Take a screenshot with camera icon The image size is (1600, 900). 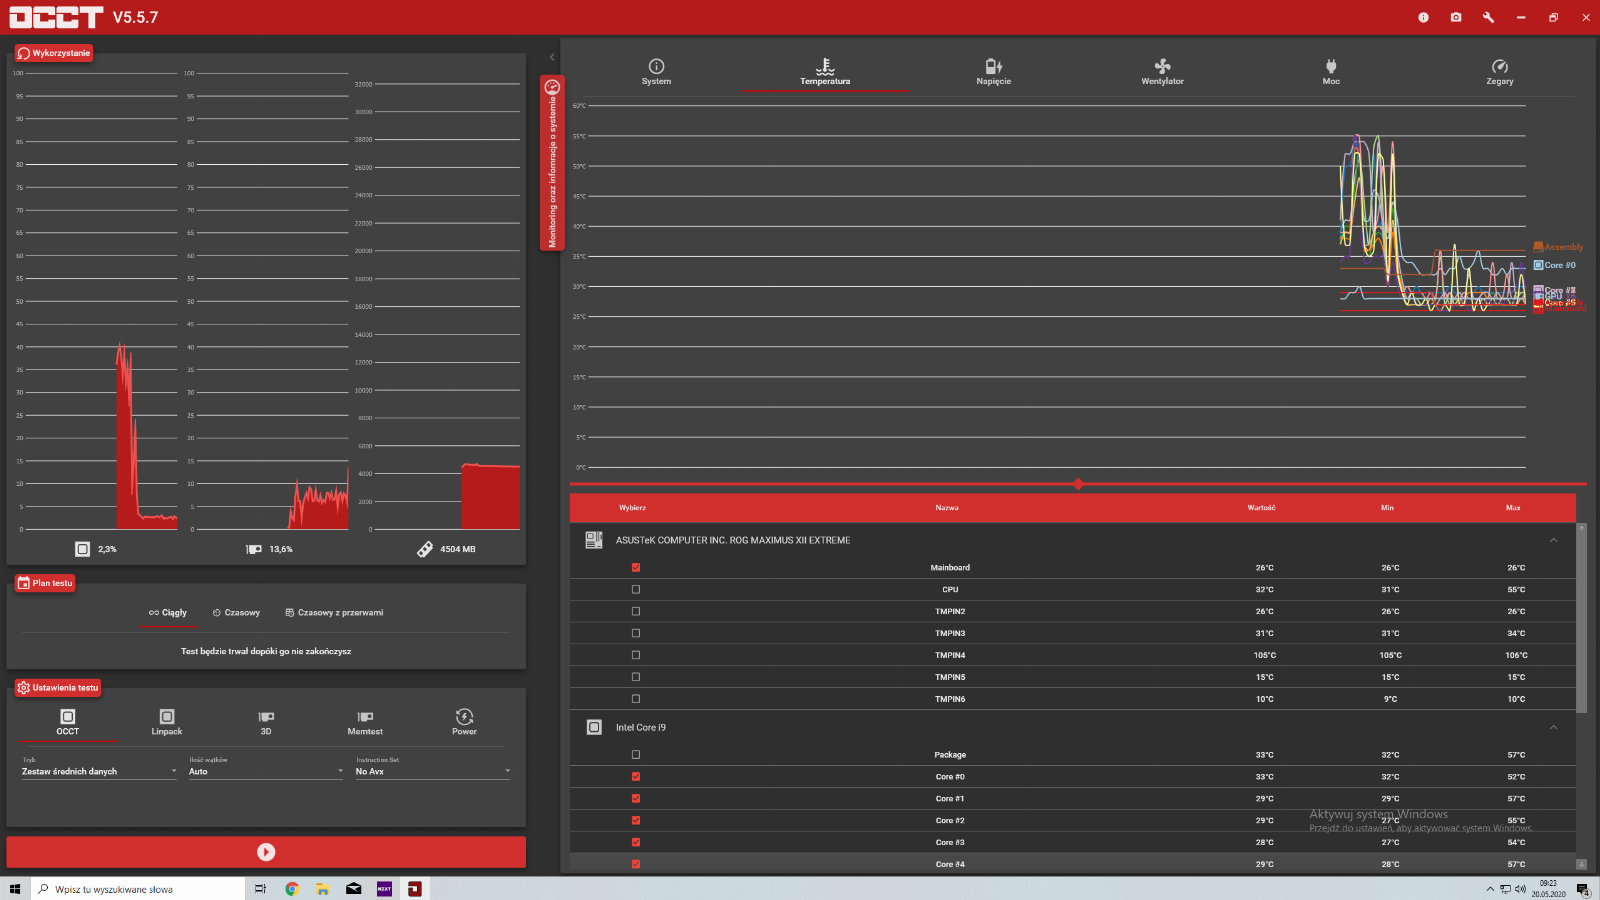(x=1456, y=17)
